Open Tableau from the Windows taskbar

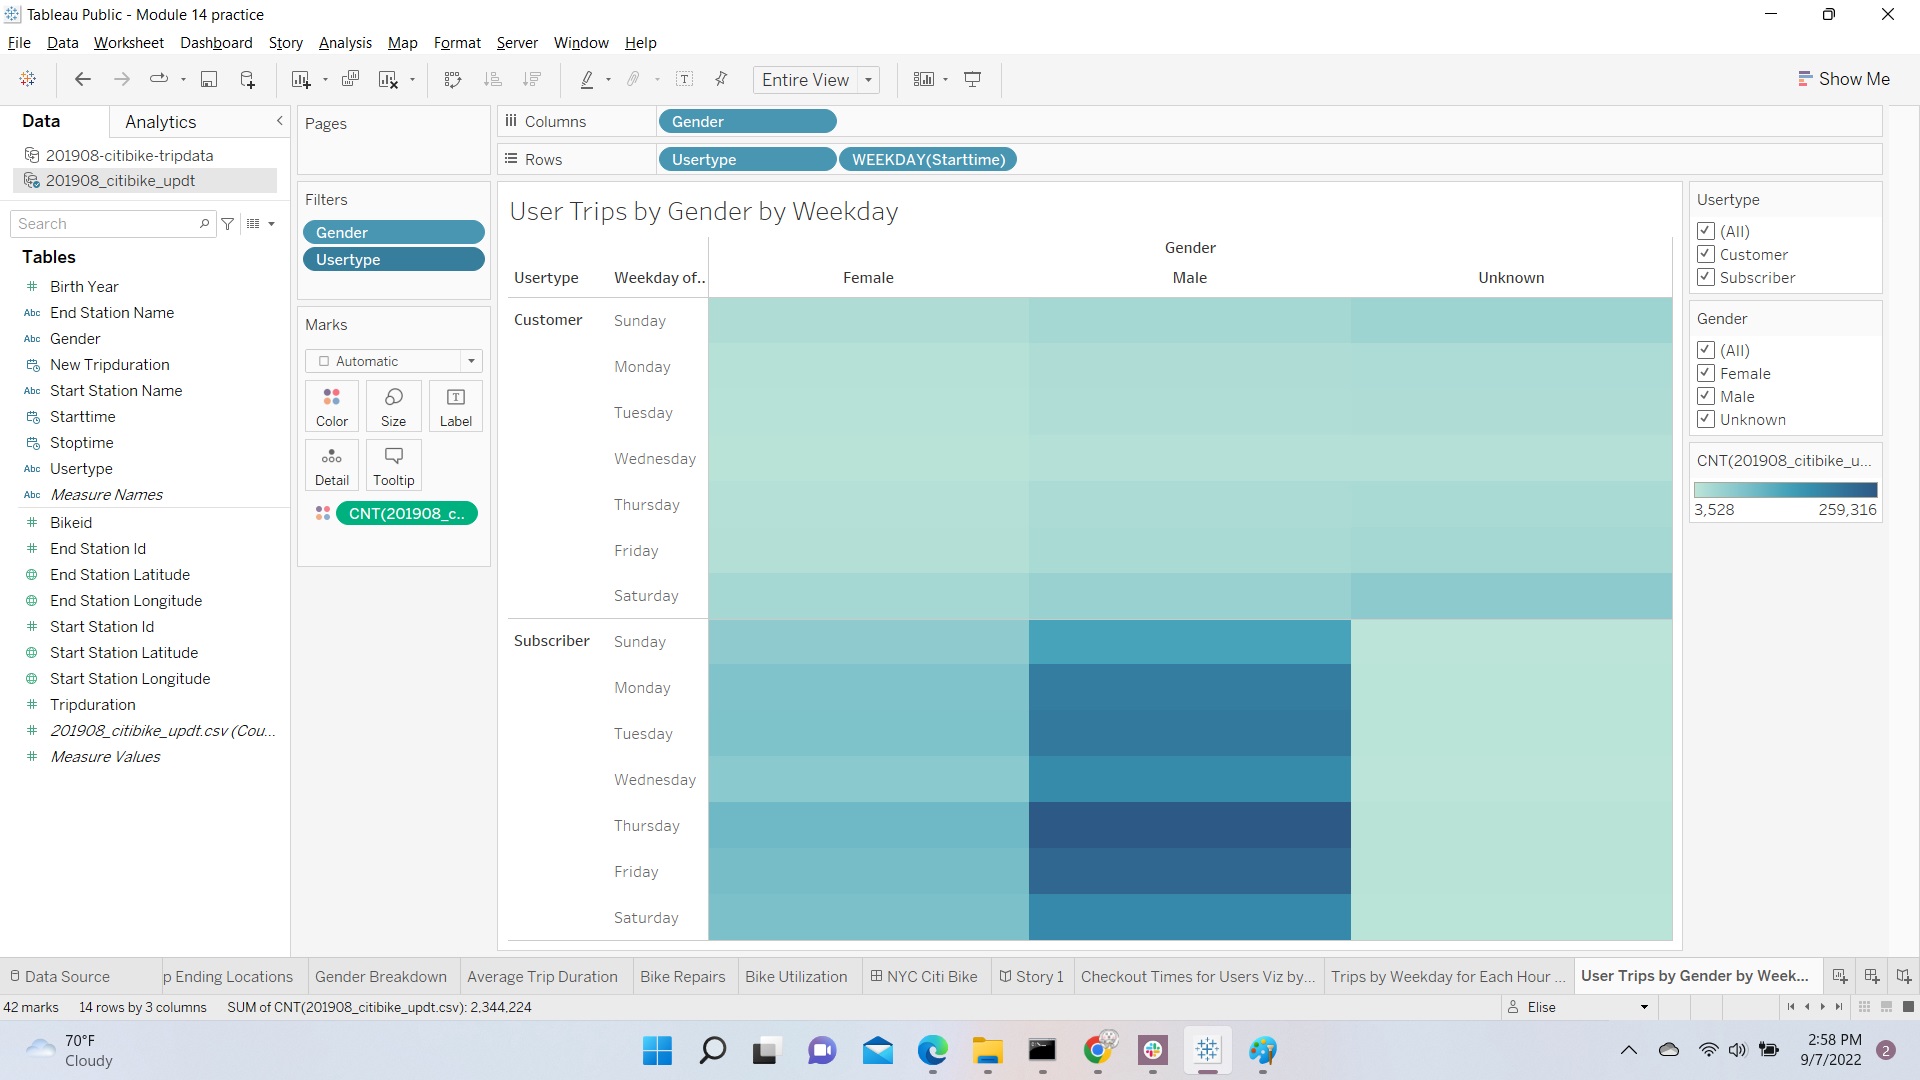pyautogui.click(x=1207, y=1050)
